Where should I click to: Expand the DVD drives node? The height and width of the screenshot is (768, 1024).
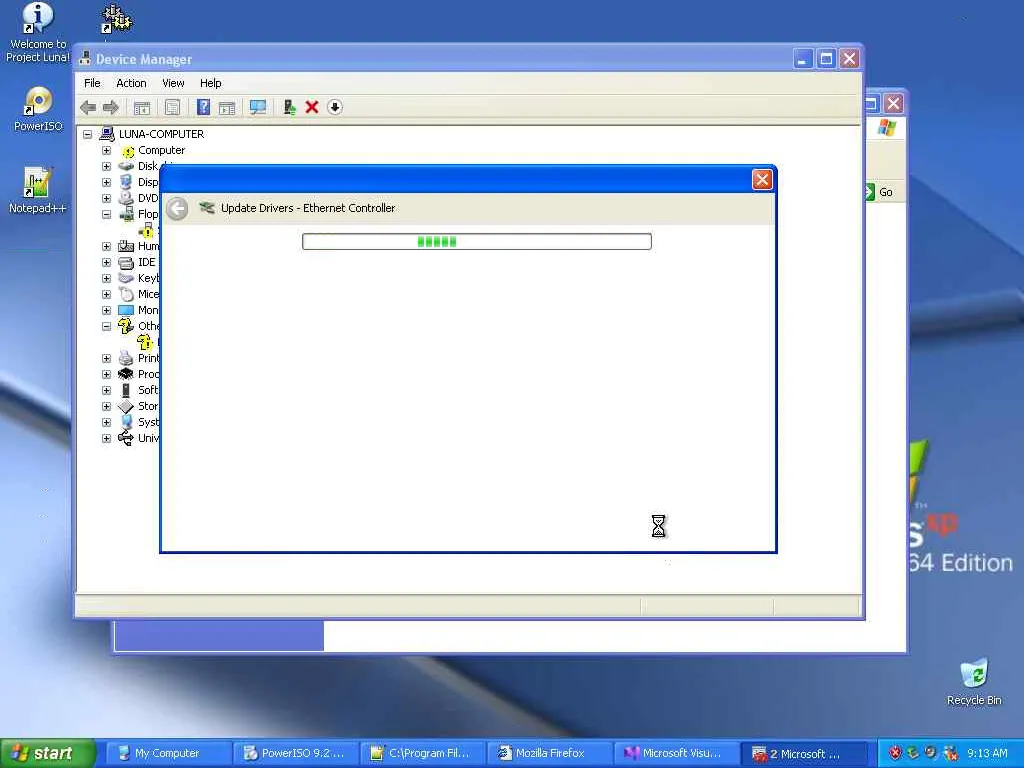tap(106, 199)
